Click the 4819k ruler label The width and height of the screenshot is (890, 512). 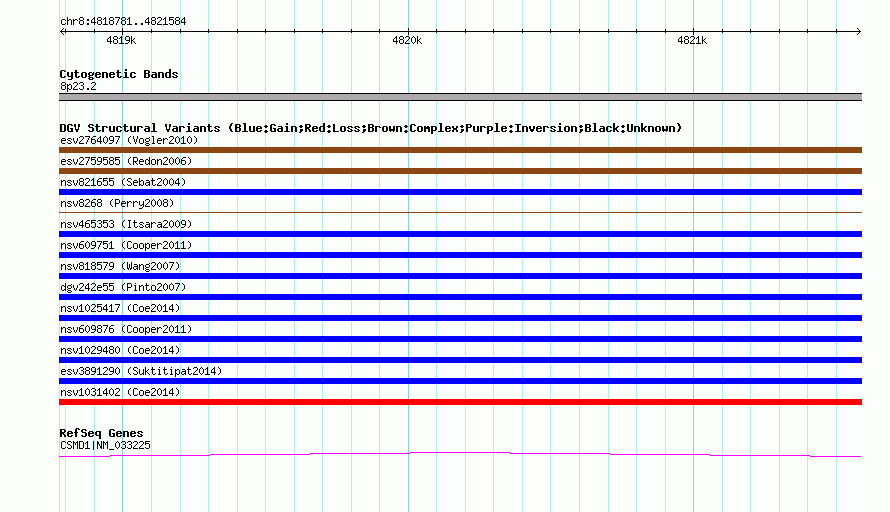click(121, 40)
